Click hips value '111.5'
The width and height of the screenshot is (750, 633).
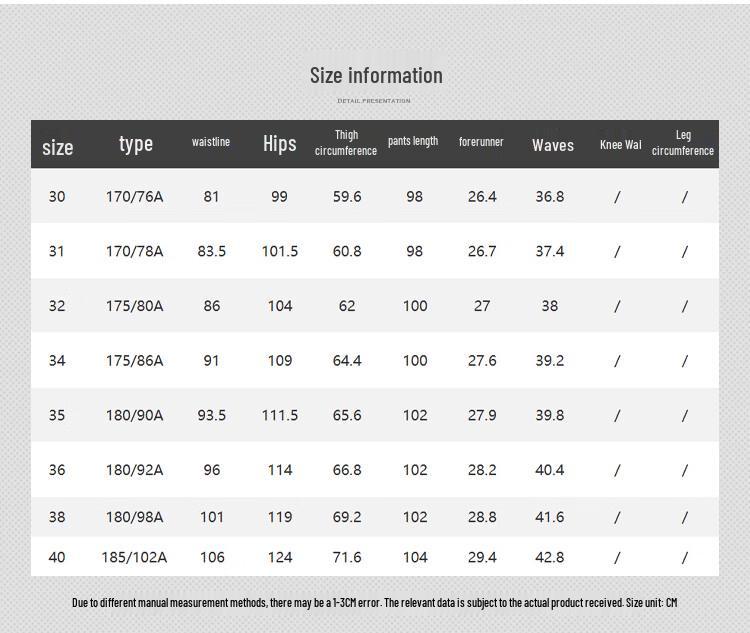[280, 415]
